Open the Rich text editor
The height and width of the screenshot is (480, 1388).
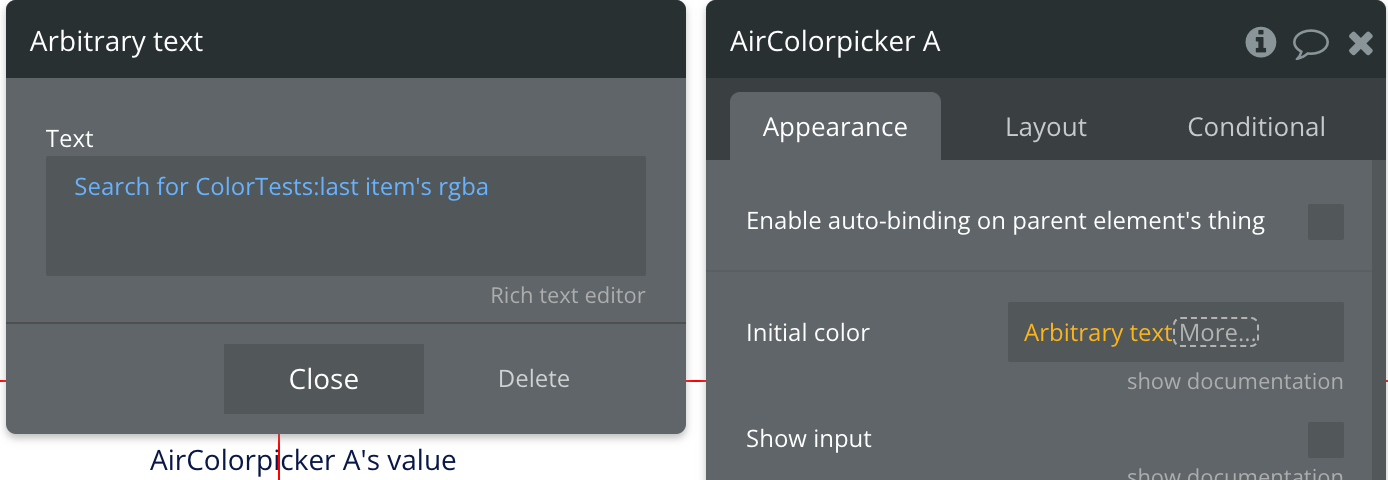click(x=567, y=296)
